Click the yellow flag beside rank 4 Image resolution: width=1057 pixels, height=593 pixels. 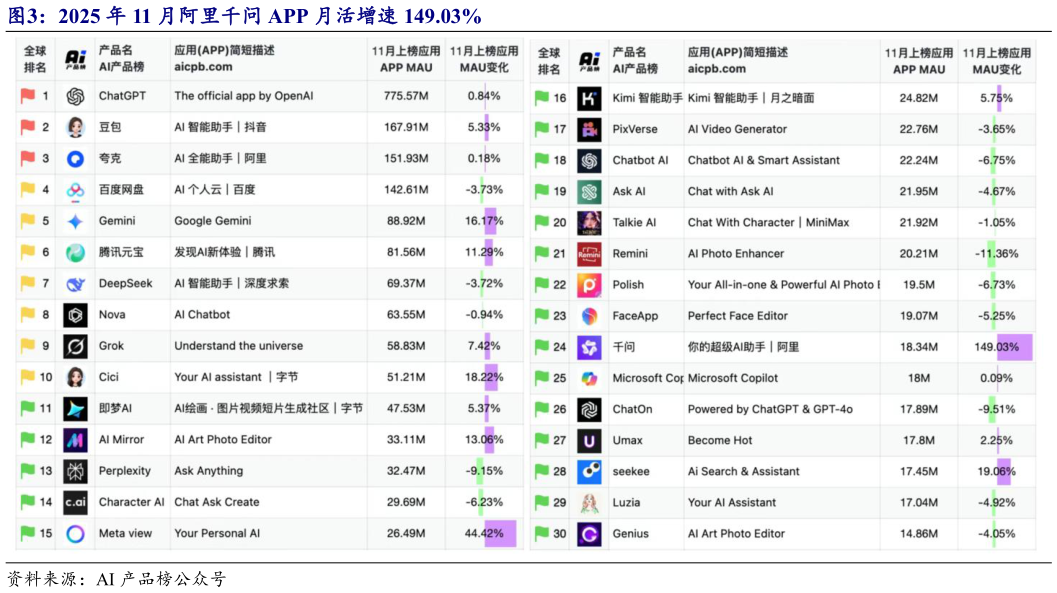(28, 189)
